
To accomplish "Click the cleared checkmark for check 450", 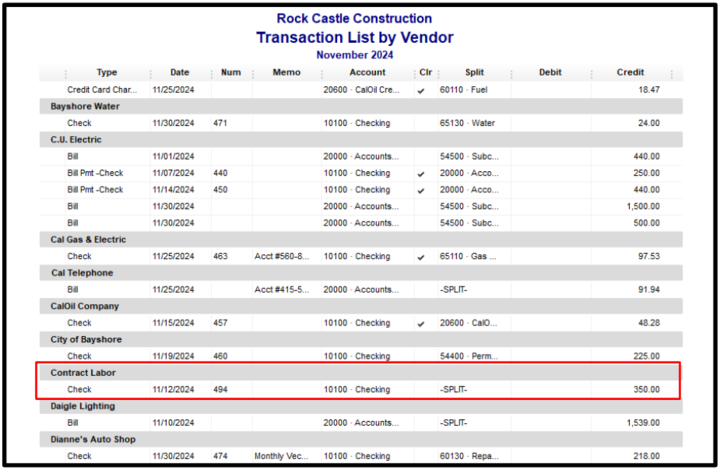I will tap(421, 190).
